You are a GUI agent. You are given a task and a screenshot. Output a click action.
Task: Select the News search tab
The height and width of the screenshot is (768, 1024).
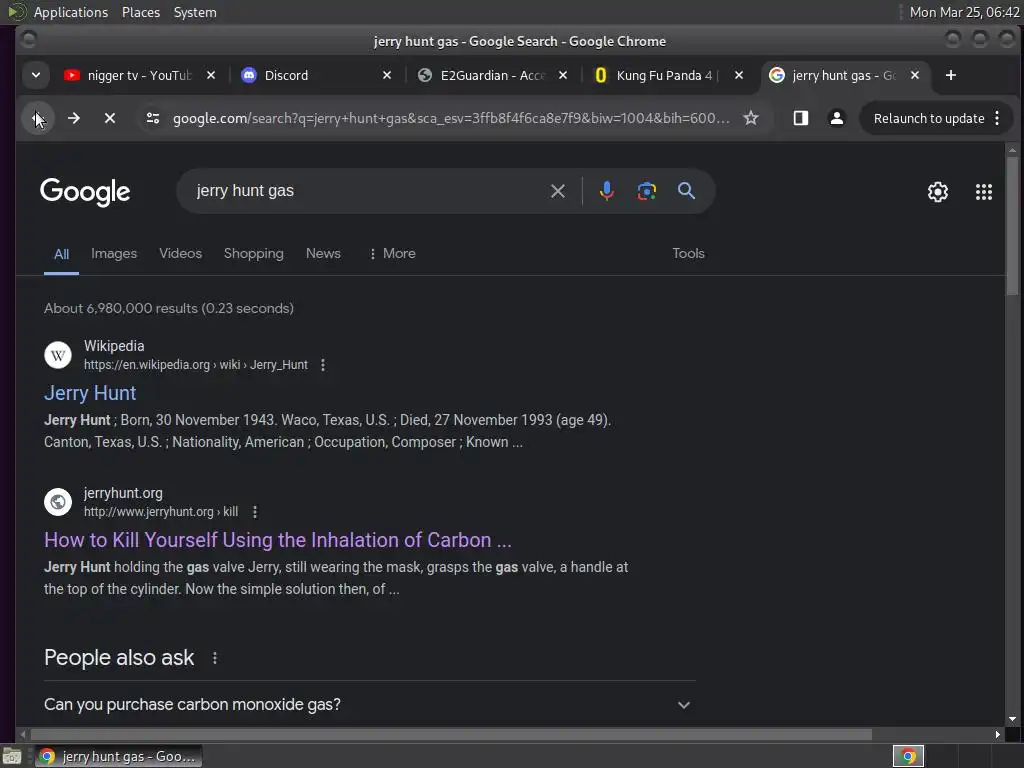click(323, 253)
